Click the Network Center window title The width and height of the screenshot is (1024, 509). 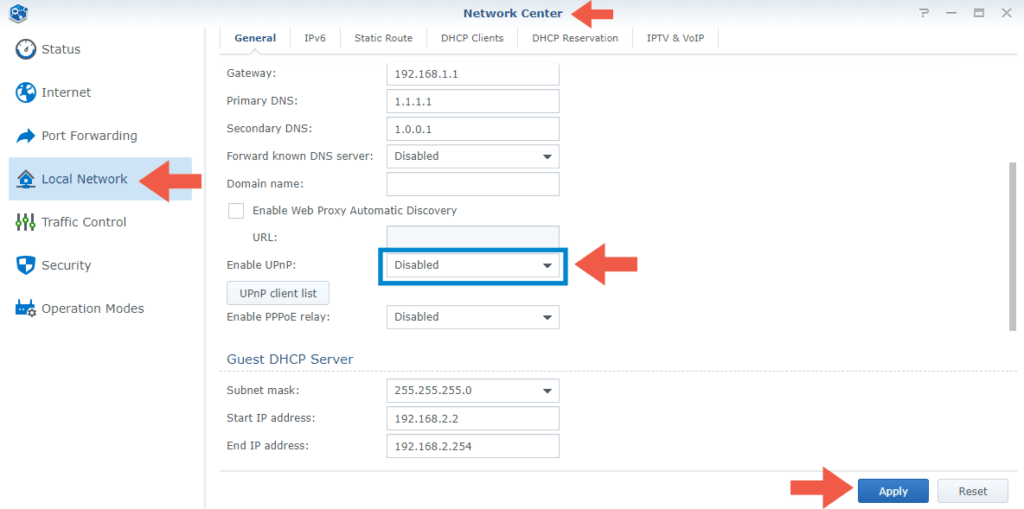pyautogui.click(x=513, y=13)
